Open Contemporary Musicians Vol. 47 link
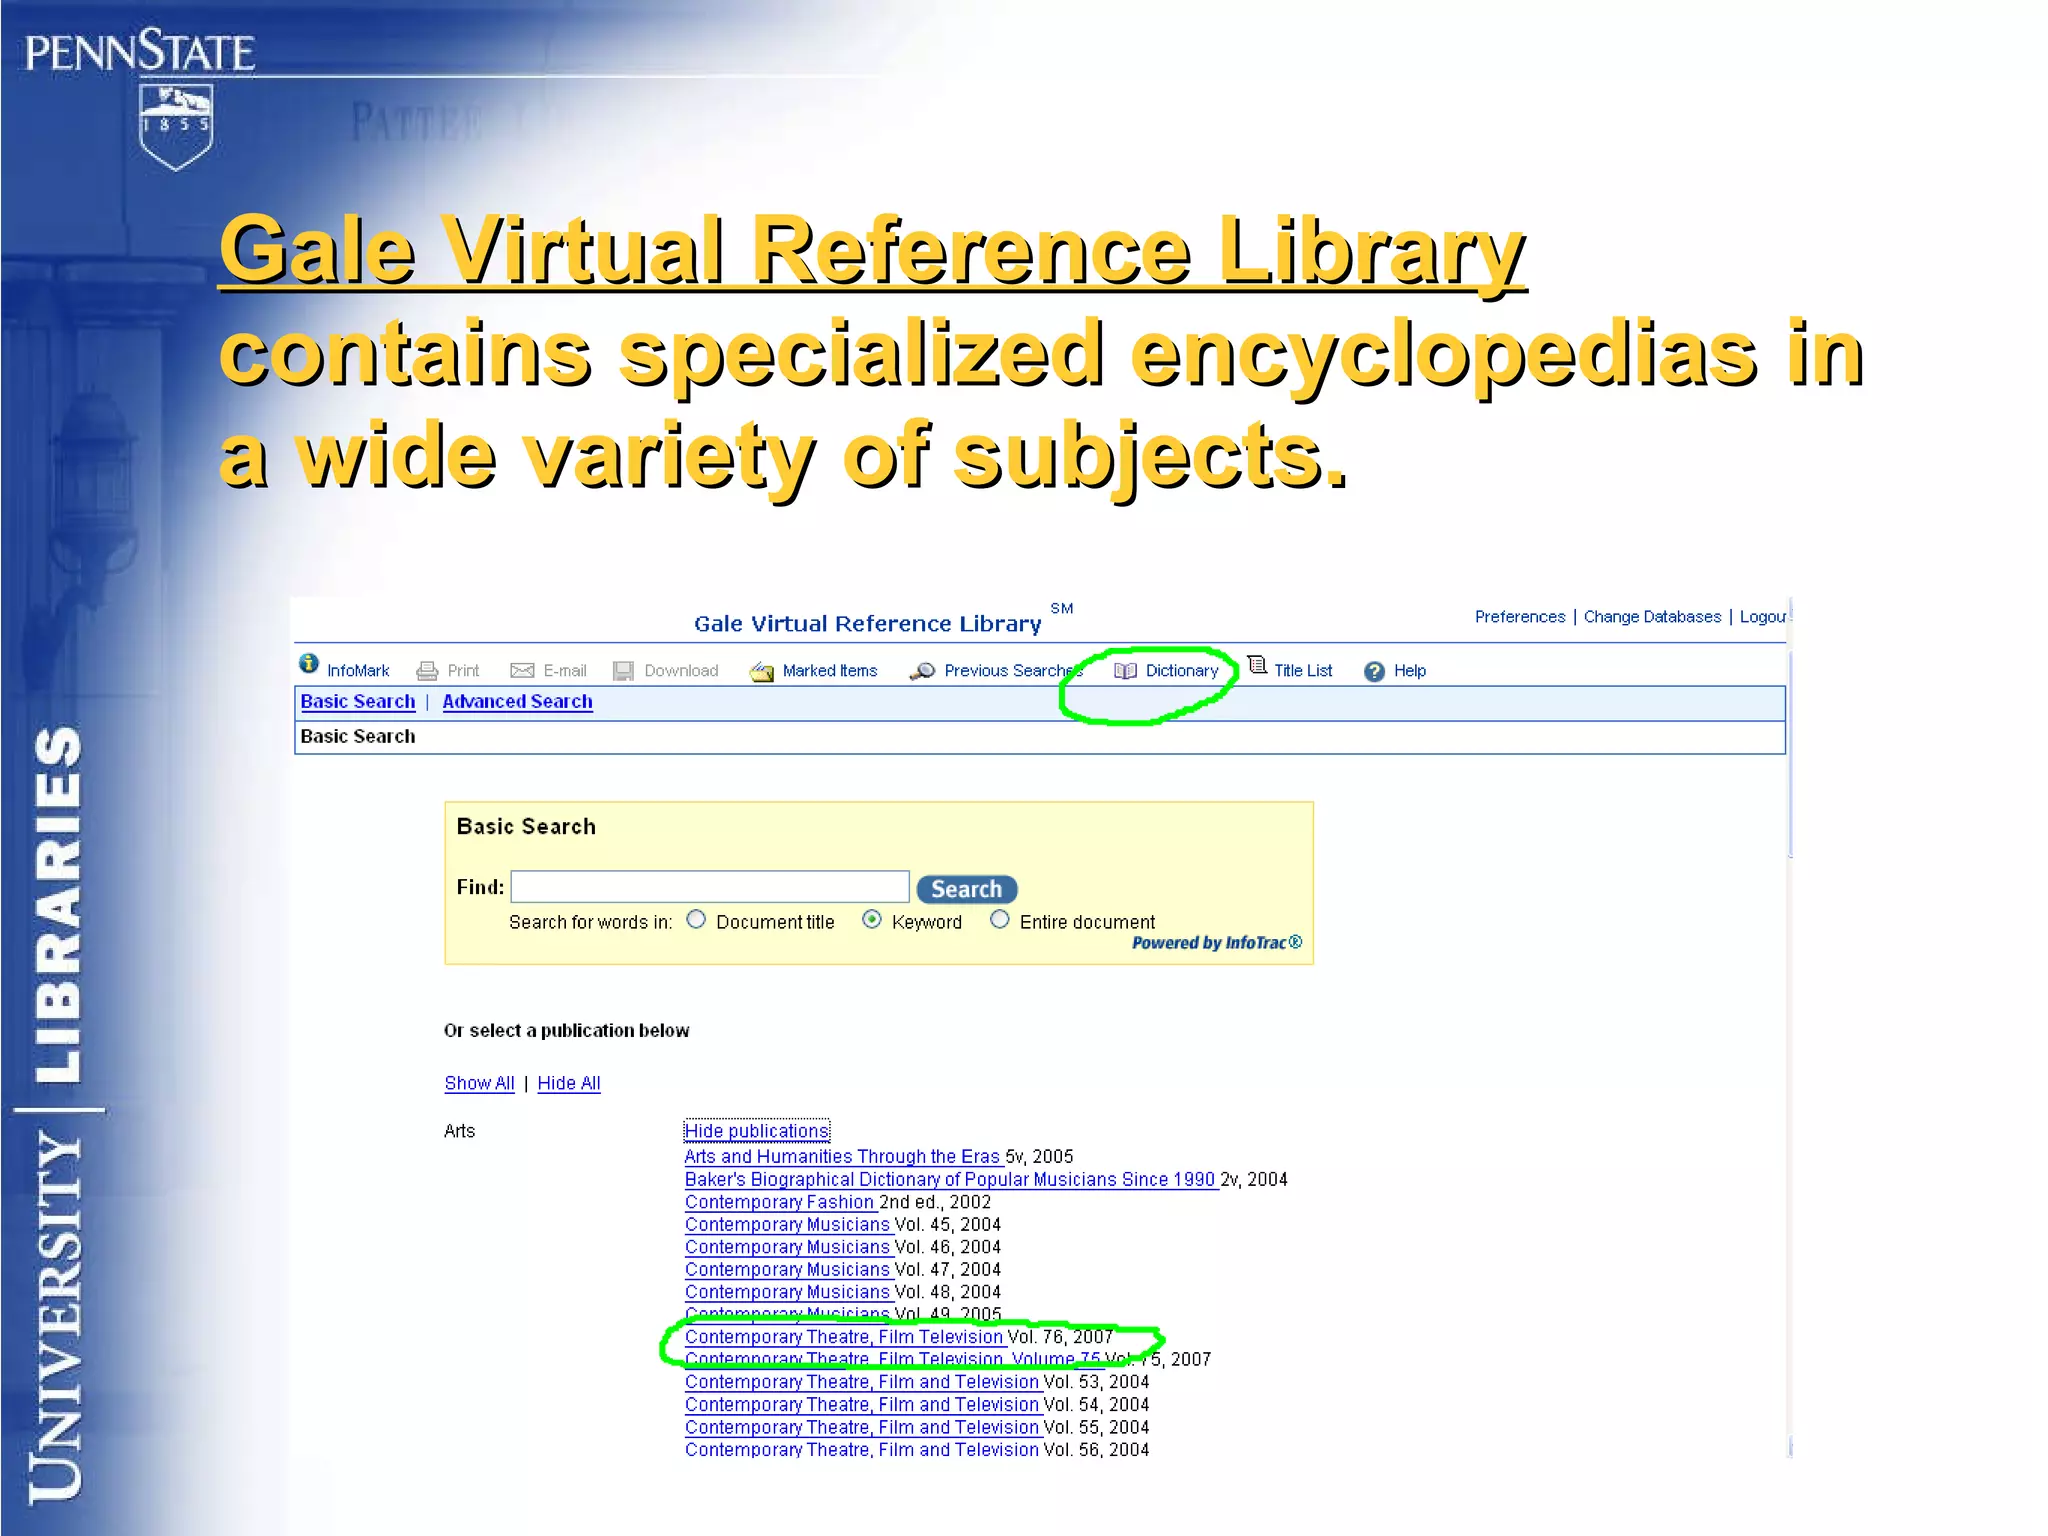The width and height of the screenshot is (2048, 1536). point(788,1270)
